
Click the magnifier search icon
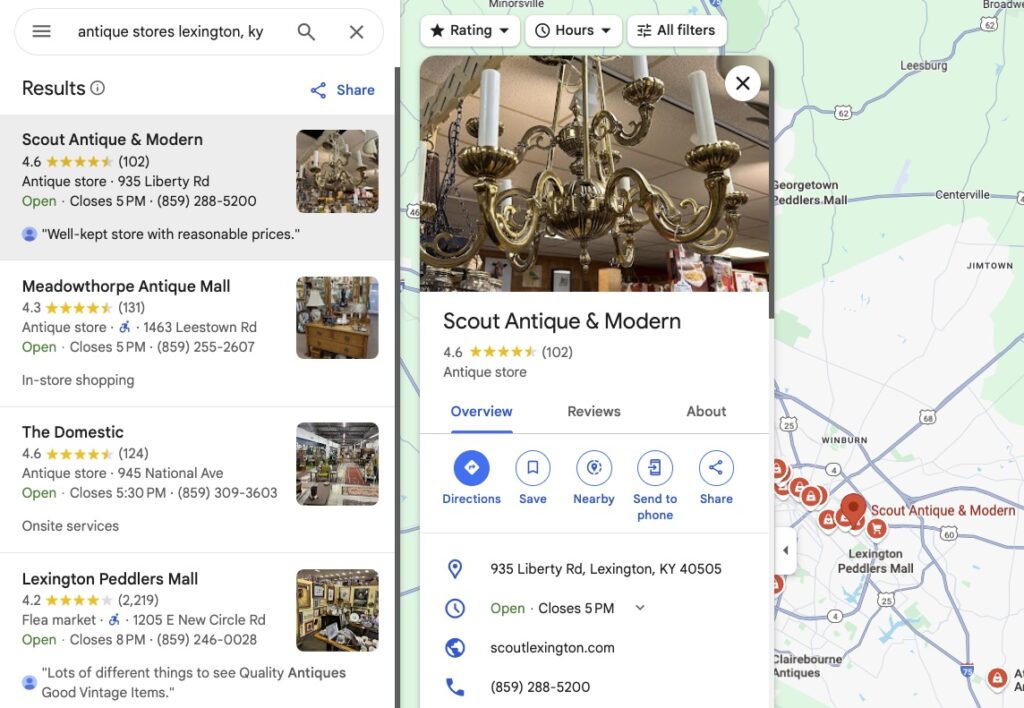306,31
